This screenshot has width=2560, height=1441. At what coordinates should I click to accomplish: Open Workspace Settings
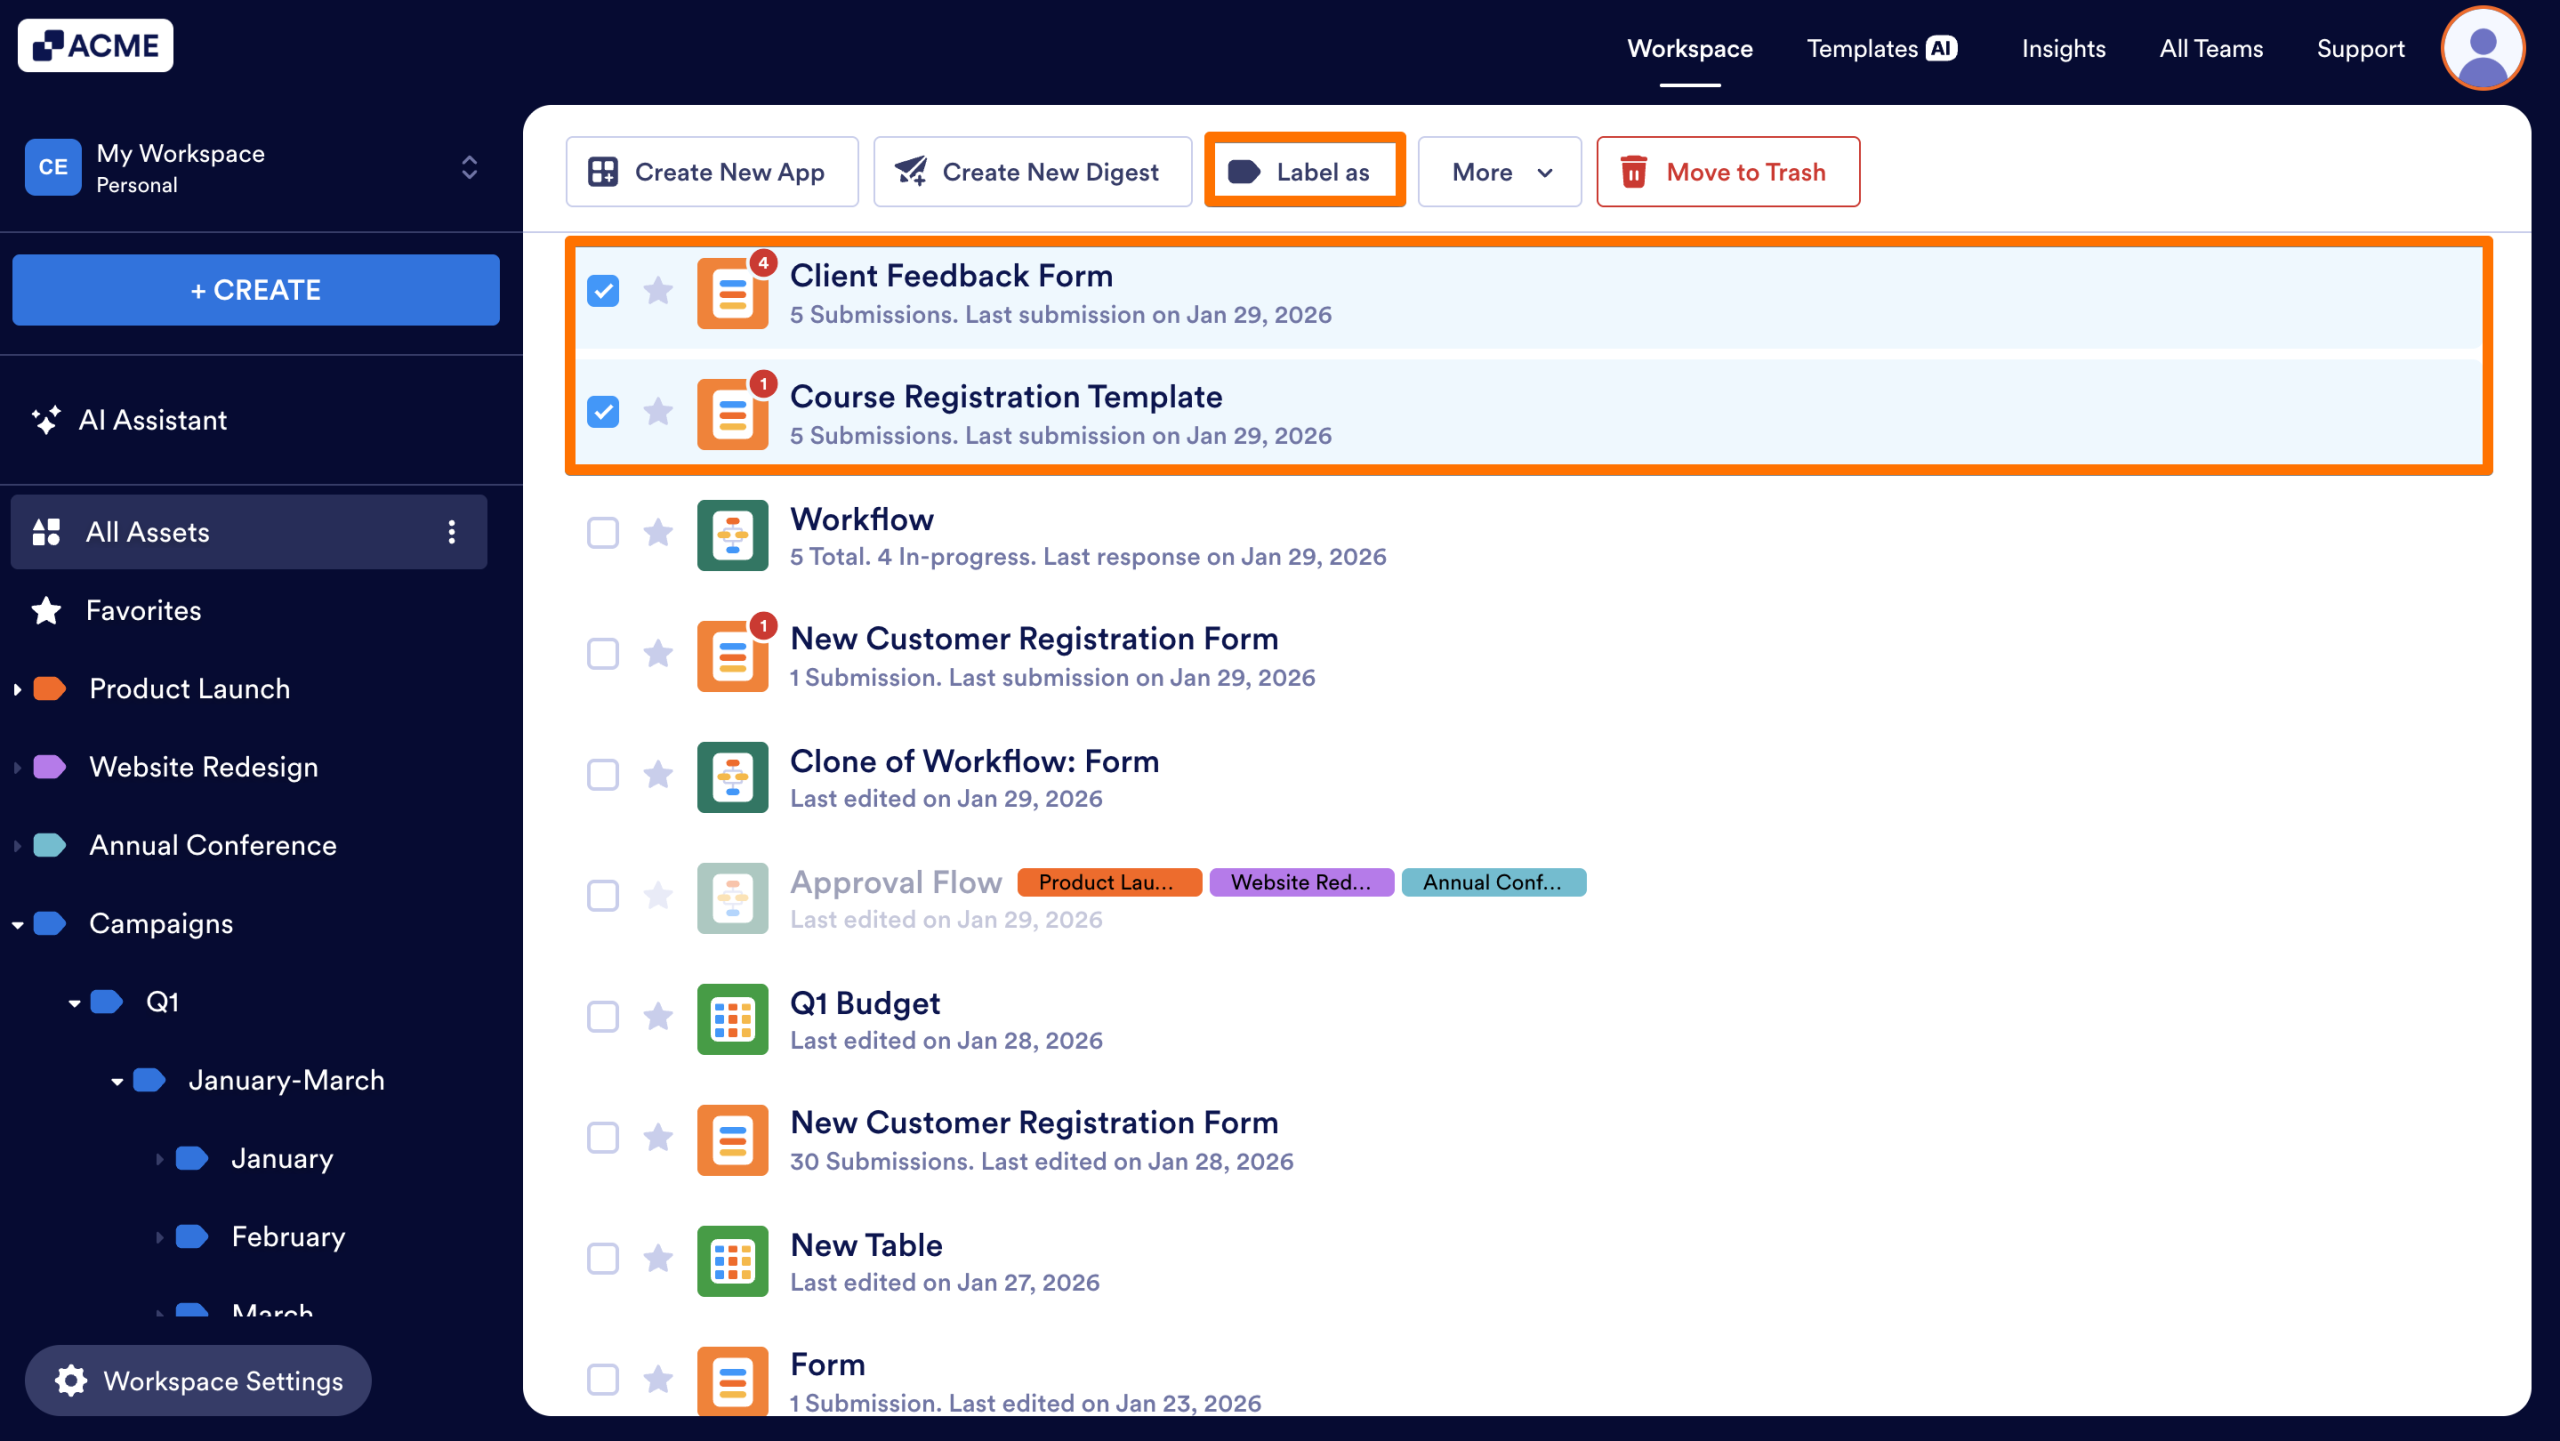click(198, 1381)
